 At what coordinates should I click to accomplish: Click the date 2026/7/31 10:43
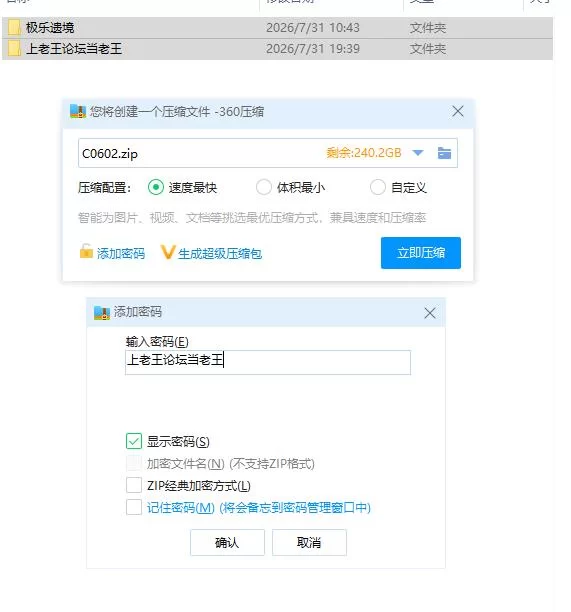[x=313, y=28]
